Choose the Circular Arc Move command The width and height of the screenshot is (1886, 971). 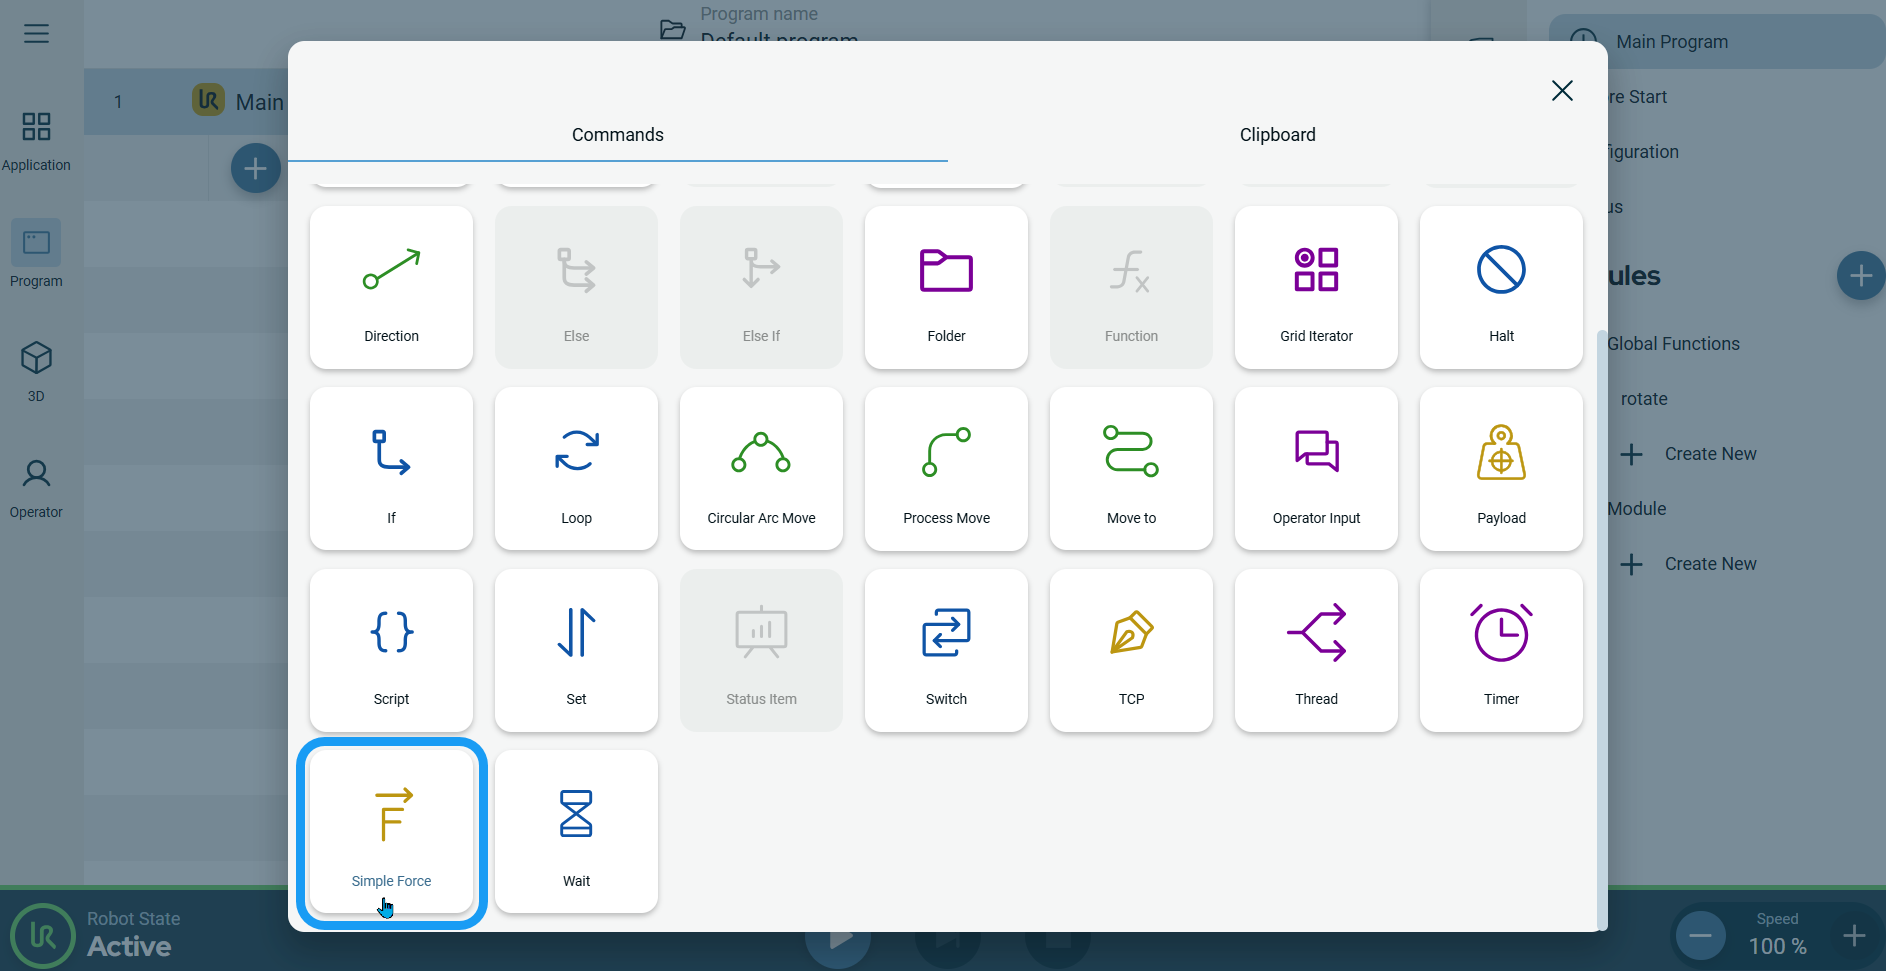761,469
